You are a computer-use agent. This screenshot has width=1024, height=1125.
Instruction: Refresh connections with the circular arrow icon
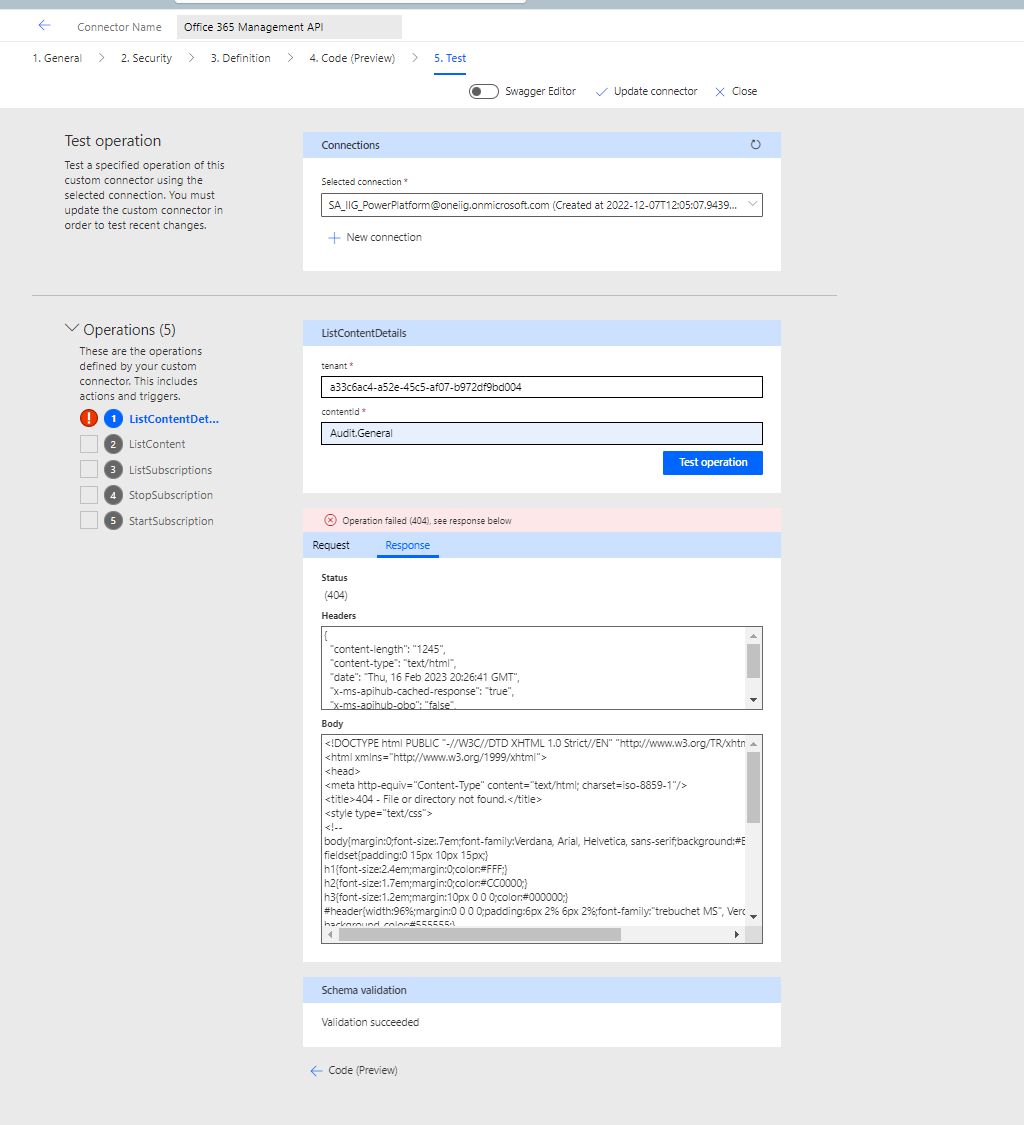pyautogui.click(x=756, y=144)
